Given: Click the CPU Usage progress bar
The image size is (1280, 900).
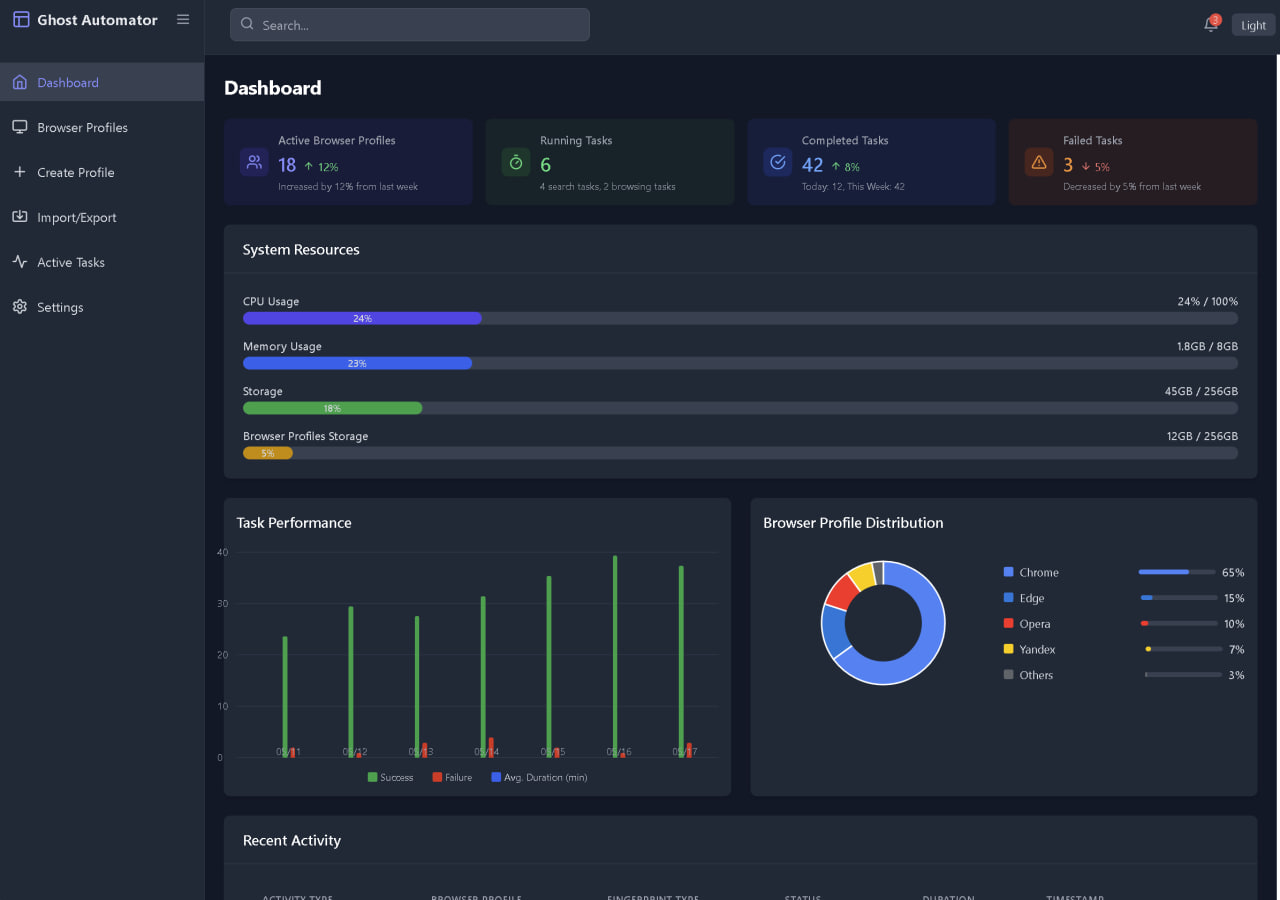Looking at the screenshot, I should (740, 318).
